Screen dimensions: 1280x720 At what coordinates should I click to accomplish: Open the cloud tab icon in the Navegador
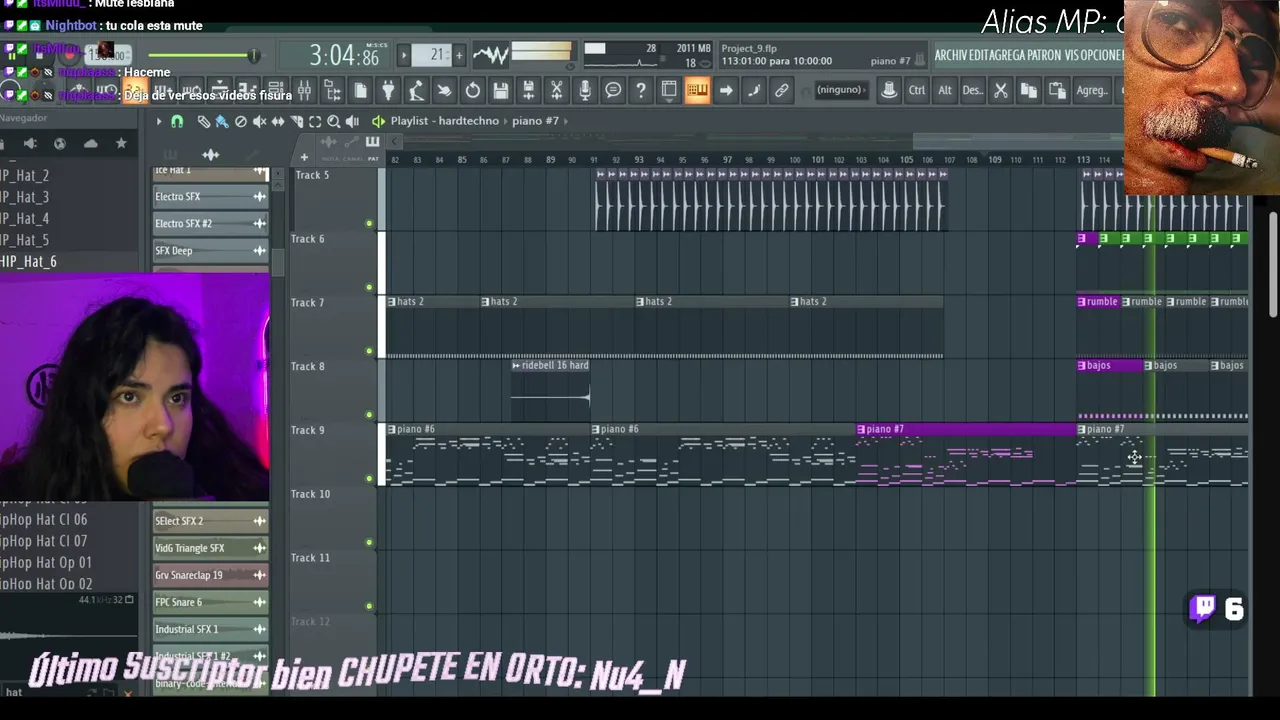click(91, 144)
